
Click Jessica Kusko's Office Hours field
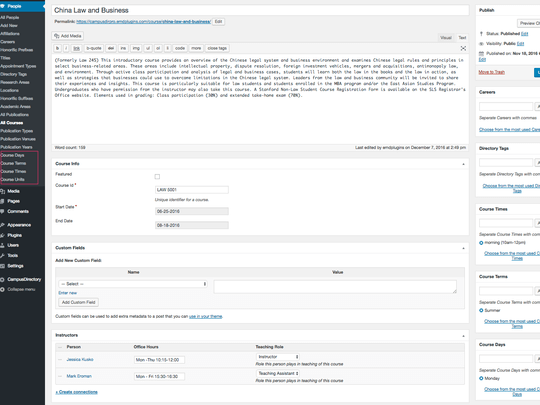click(159, 360)
